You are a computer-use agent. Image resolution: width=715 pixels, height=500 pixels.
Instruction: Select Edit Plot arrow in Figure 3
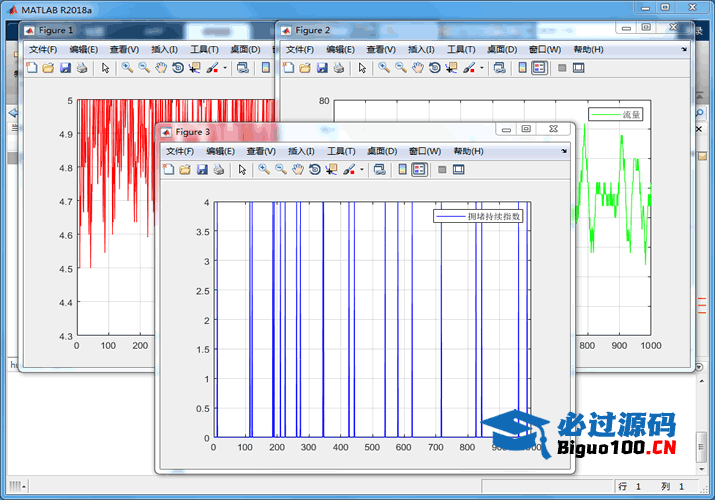(x=242, y=170)
